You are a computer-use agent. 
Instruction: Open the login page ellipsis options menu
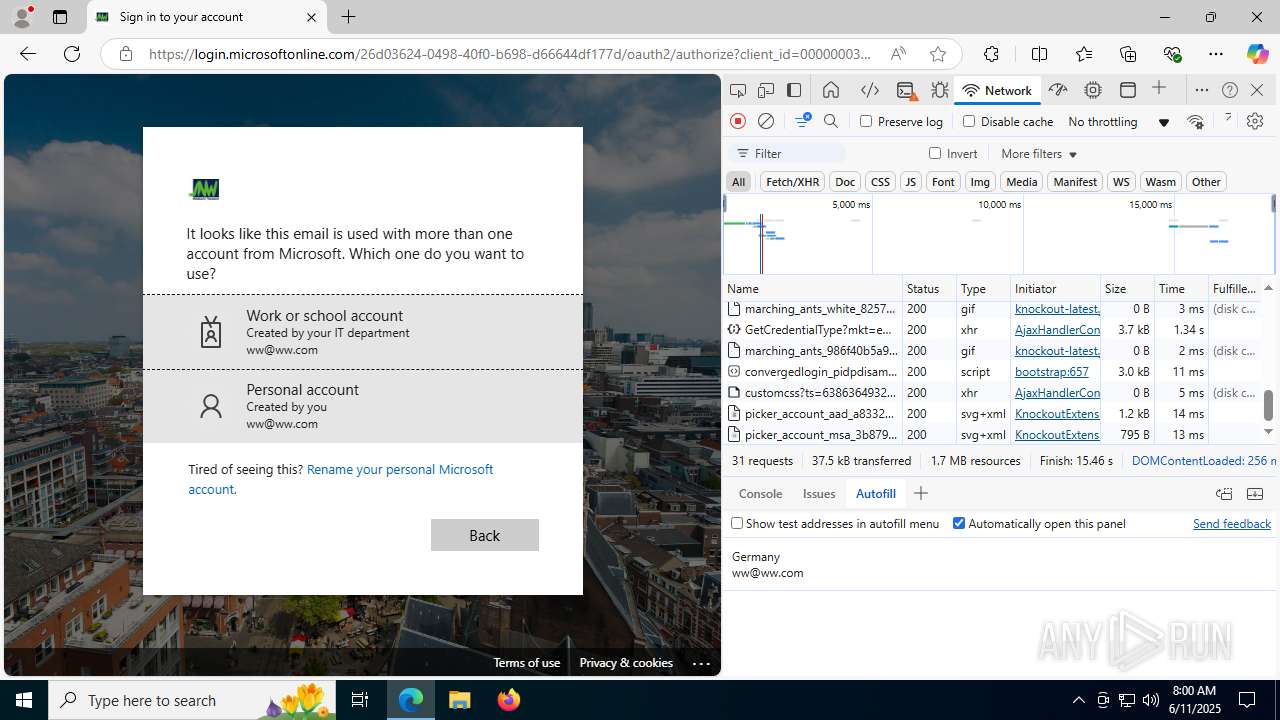point(701,663)
